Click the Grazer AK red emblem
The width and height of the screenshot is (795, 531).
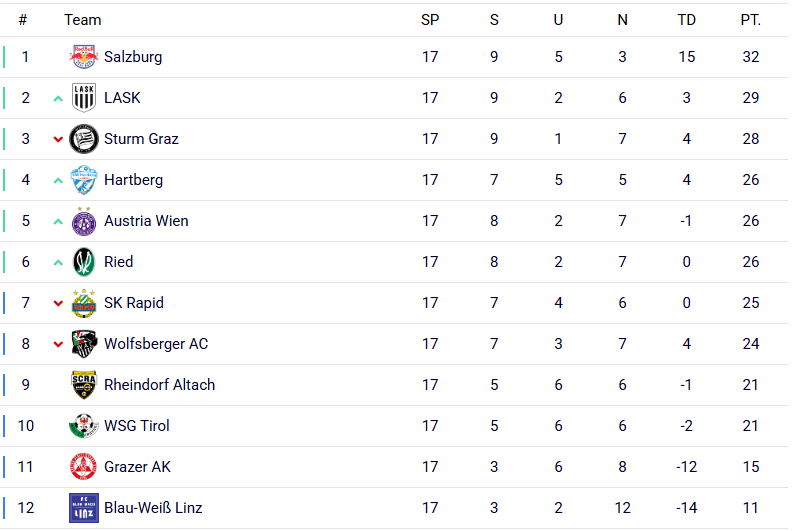tap(84, 467)
